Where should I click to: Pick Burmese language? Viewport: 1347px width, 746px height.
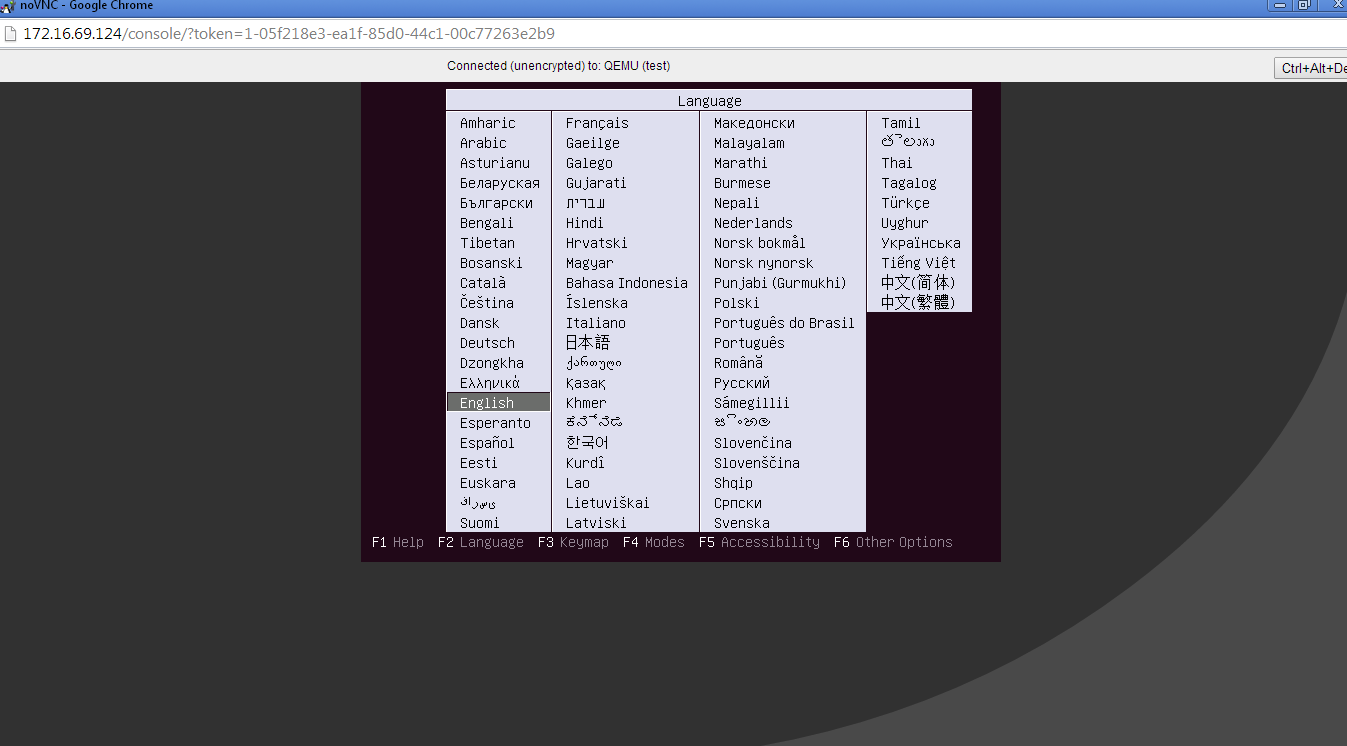pos(742,183)
